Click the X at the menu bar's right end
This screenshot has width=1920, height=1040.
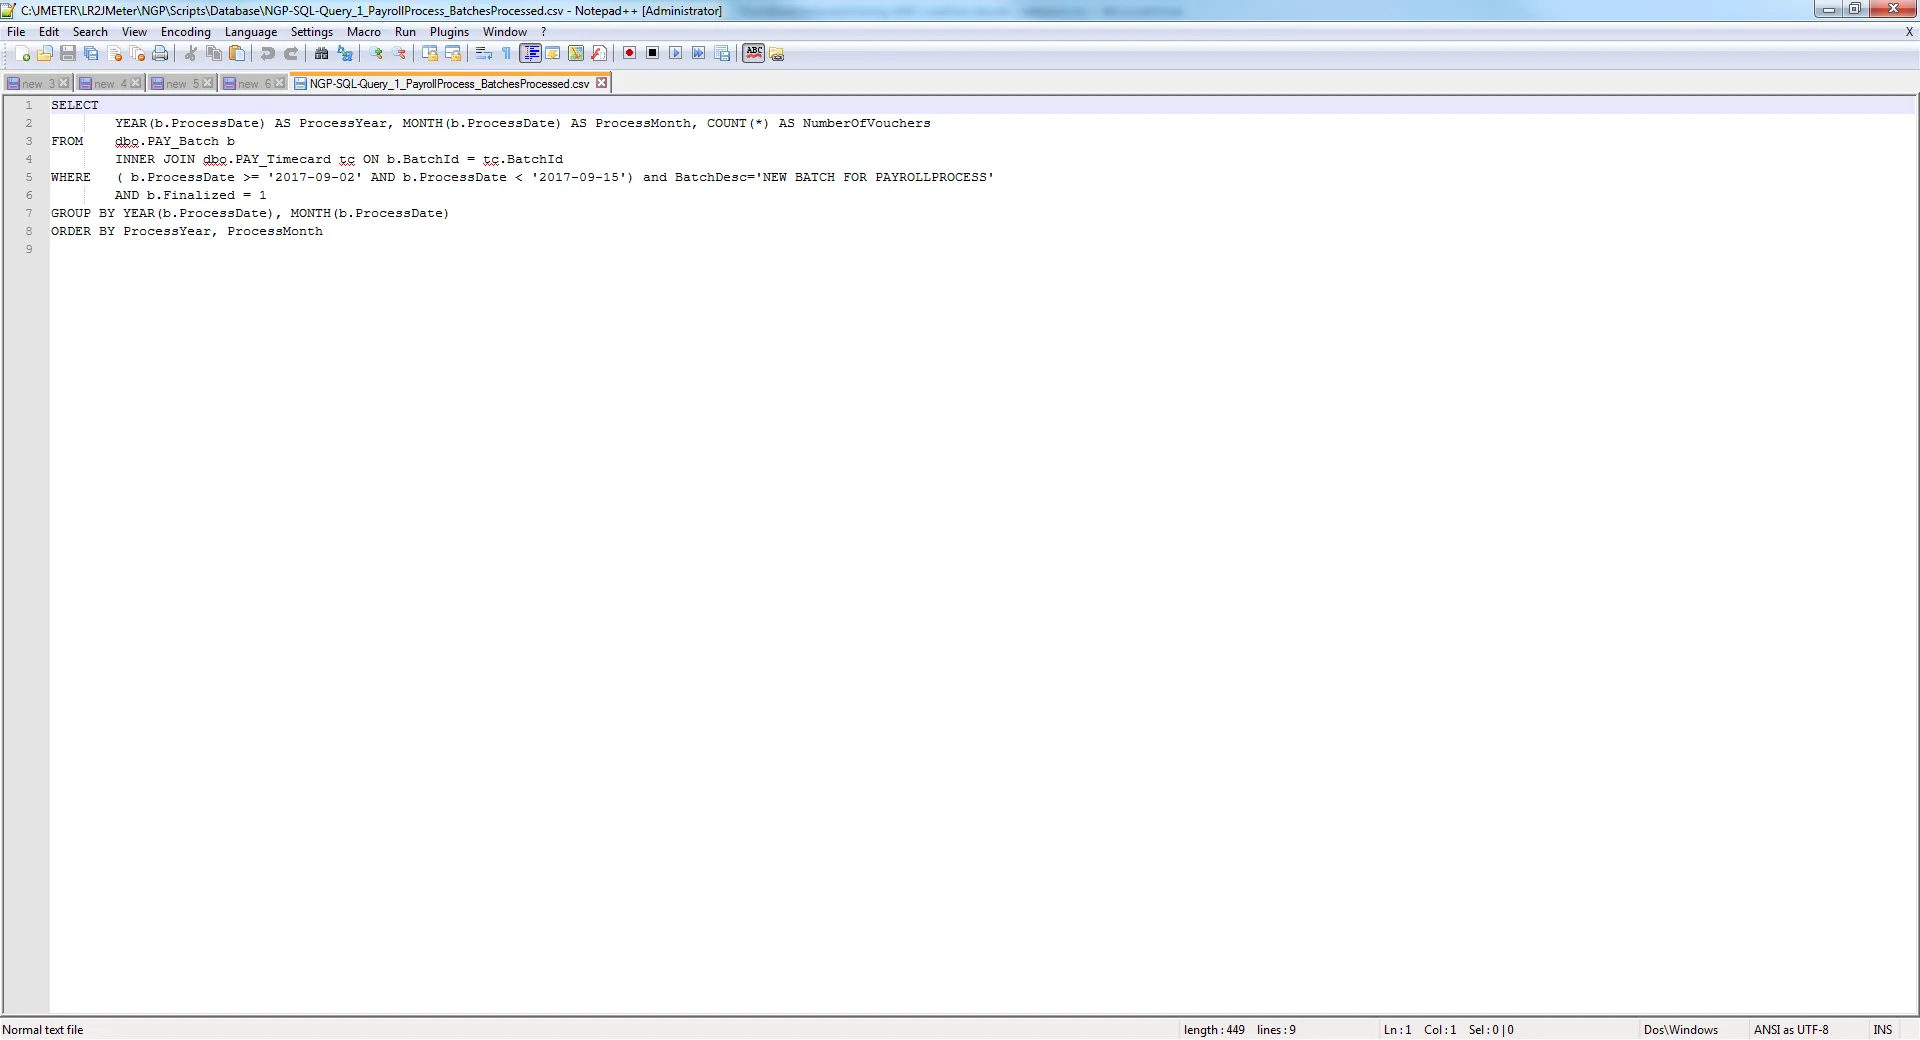pyautogui.click(x=1909, y=32)
